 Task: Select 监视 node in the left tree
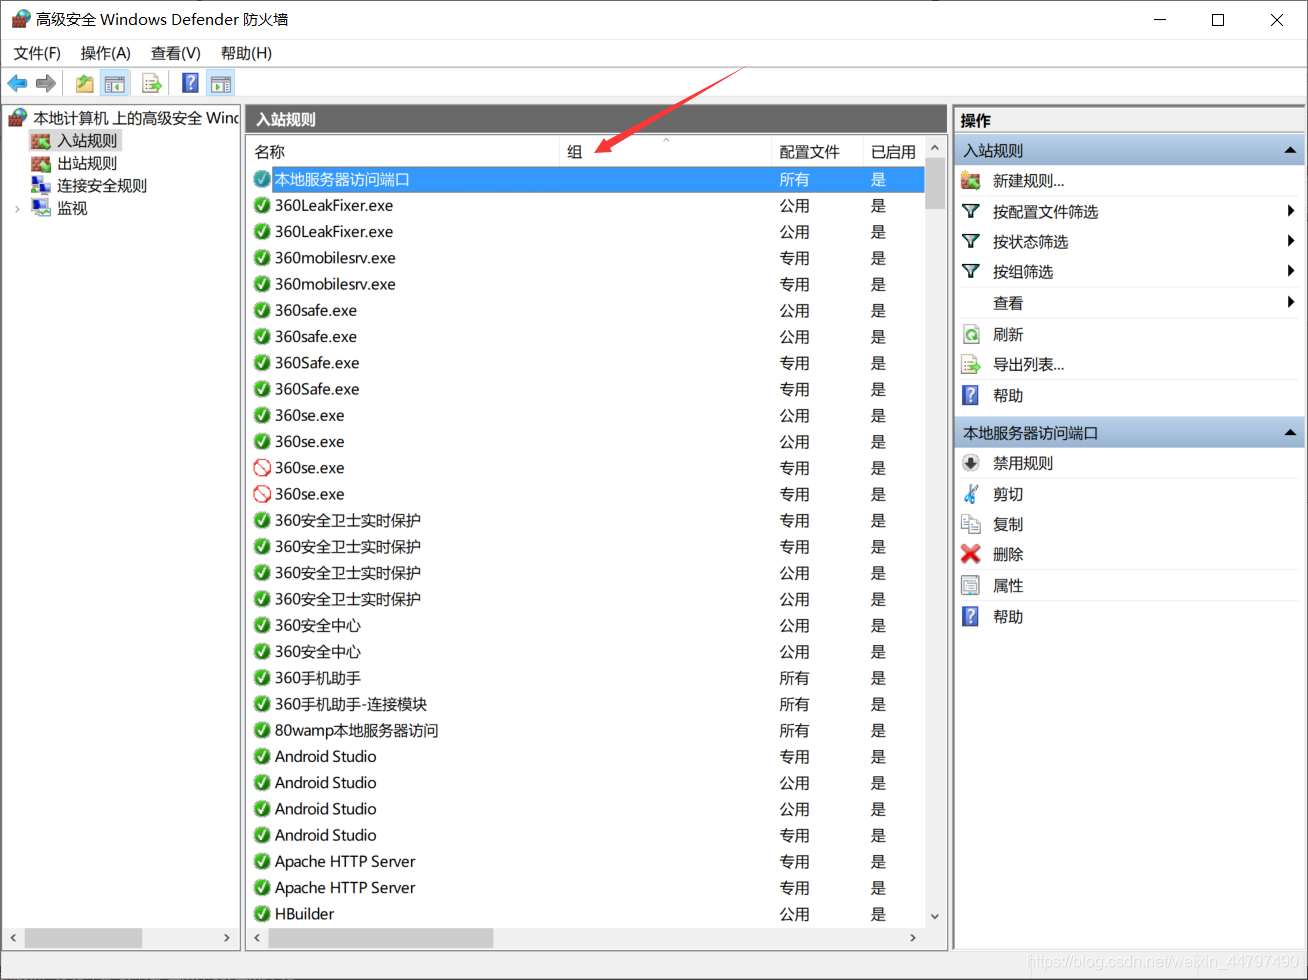pos(72,208)
